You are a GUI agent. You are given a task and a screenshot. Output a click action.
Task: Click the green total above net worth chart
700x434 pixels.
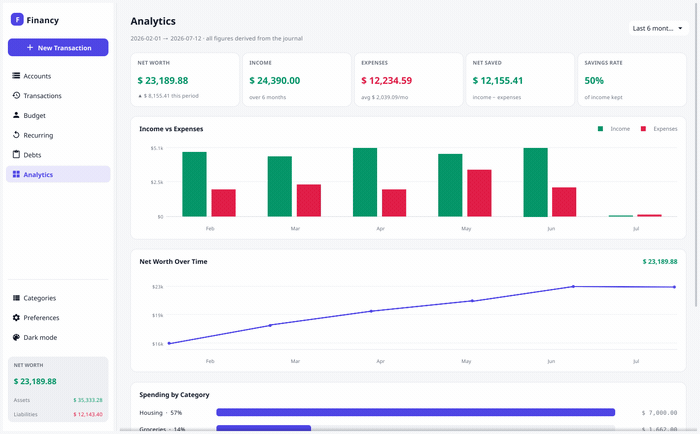[660, 262]
